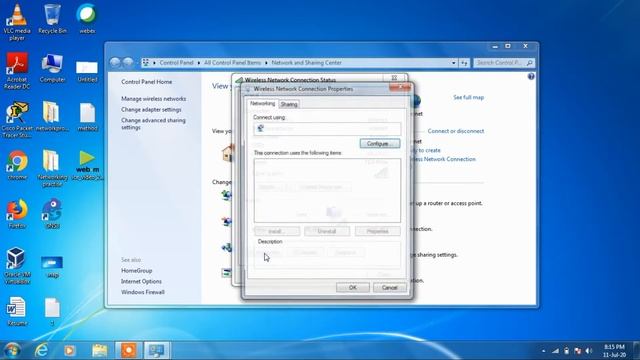Click All Control Panel Items breadcrumb
This screenshot has height=360, width=640.
click(232, 63)
